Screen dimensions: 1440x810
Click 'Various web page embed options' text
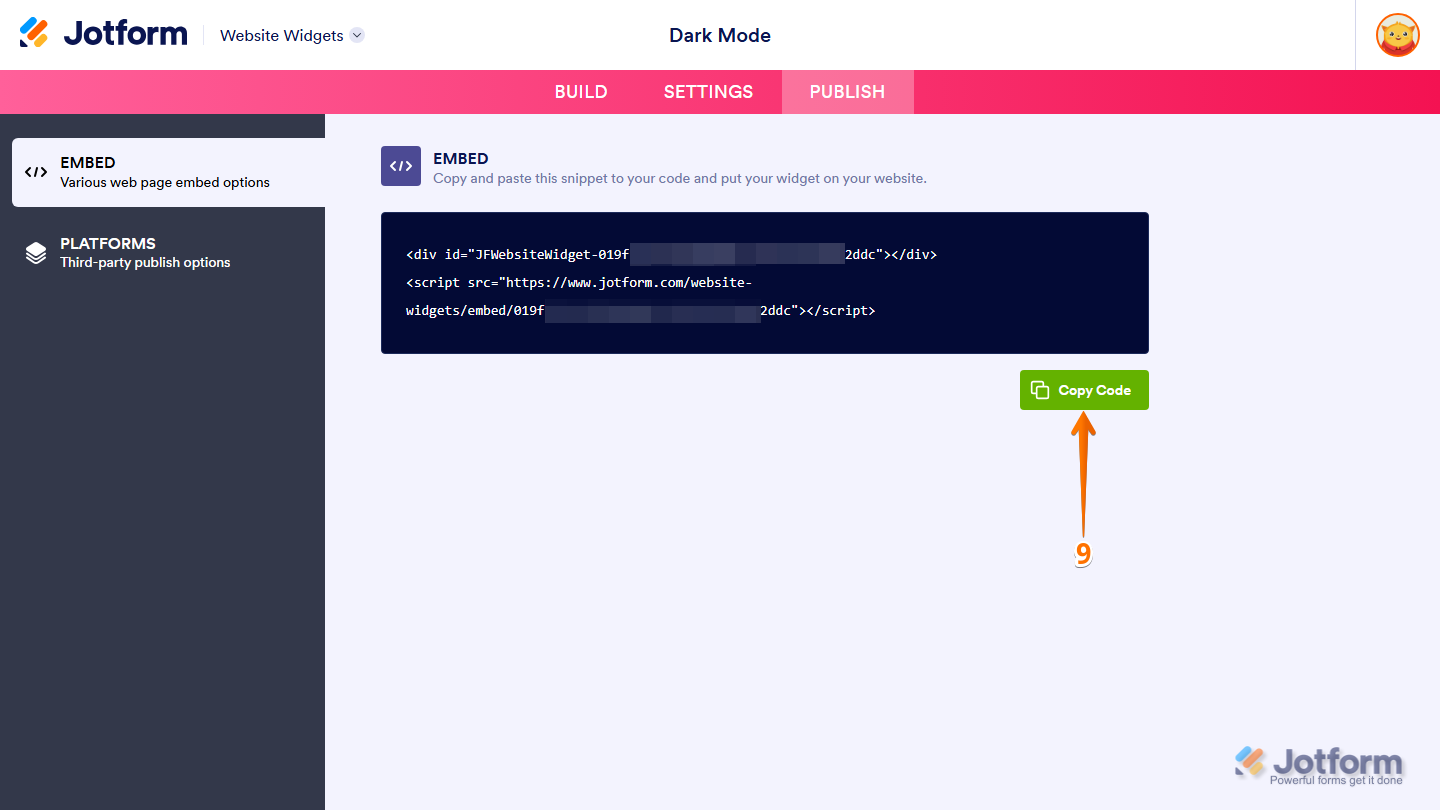tap(165, 182)
